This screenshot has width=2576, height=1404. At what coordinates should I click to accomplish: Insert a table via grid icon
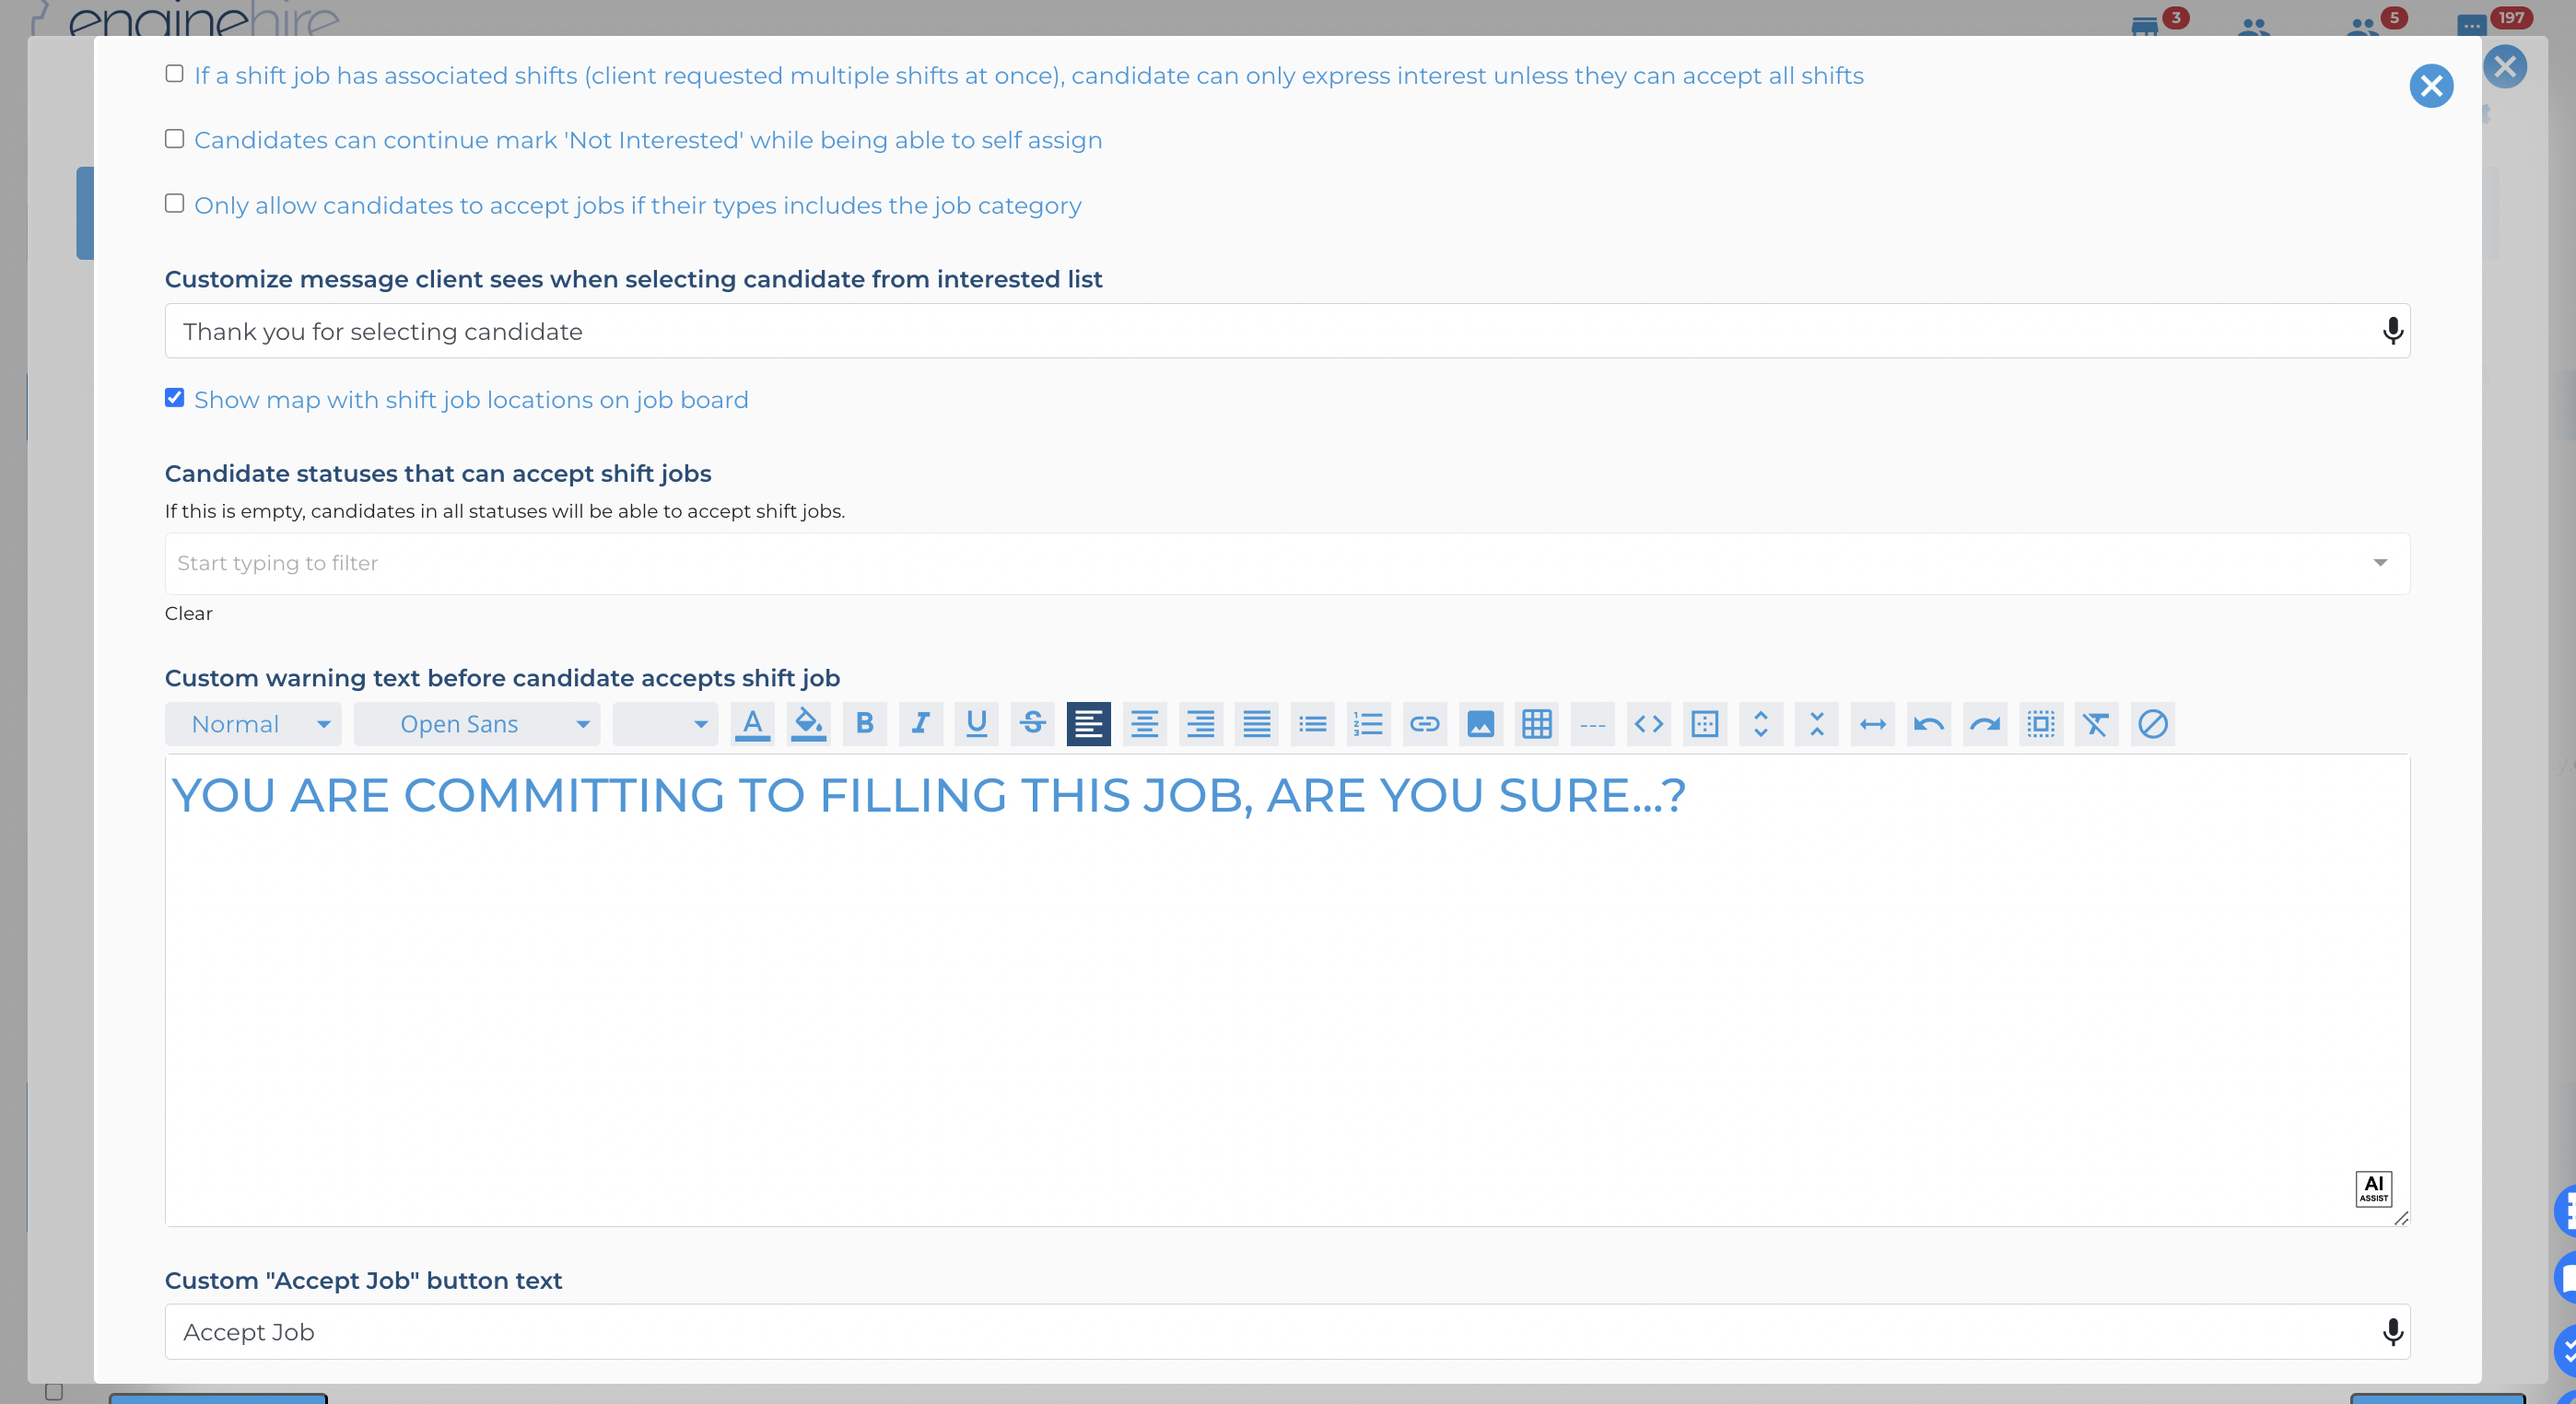click(1536, 723)
